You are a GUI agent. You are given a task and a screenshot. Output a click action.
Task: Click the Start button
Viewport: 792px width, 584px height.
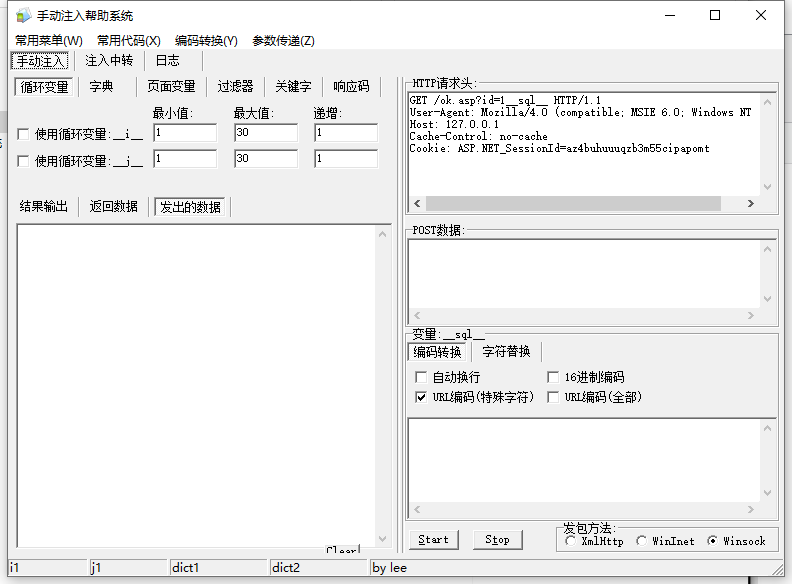(434, 540)
